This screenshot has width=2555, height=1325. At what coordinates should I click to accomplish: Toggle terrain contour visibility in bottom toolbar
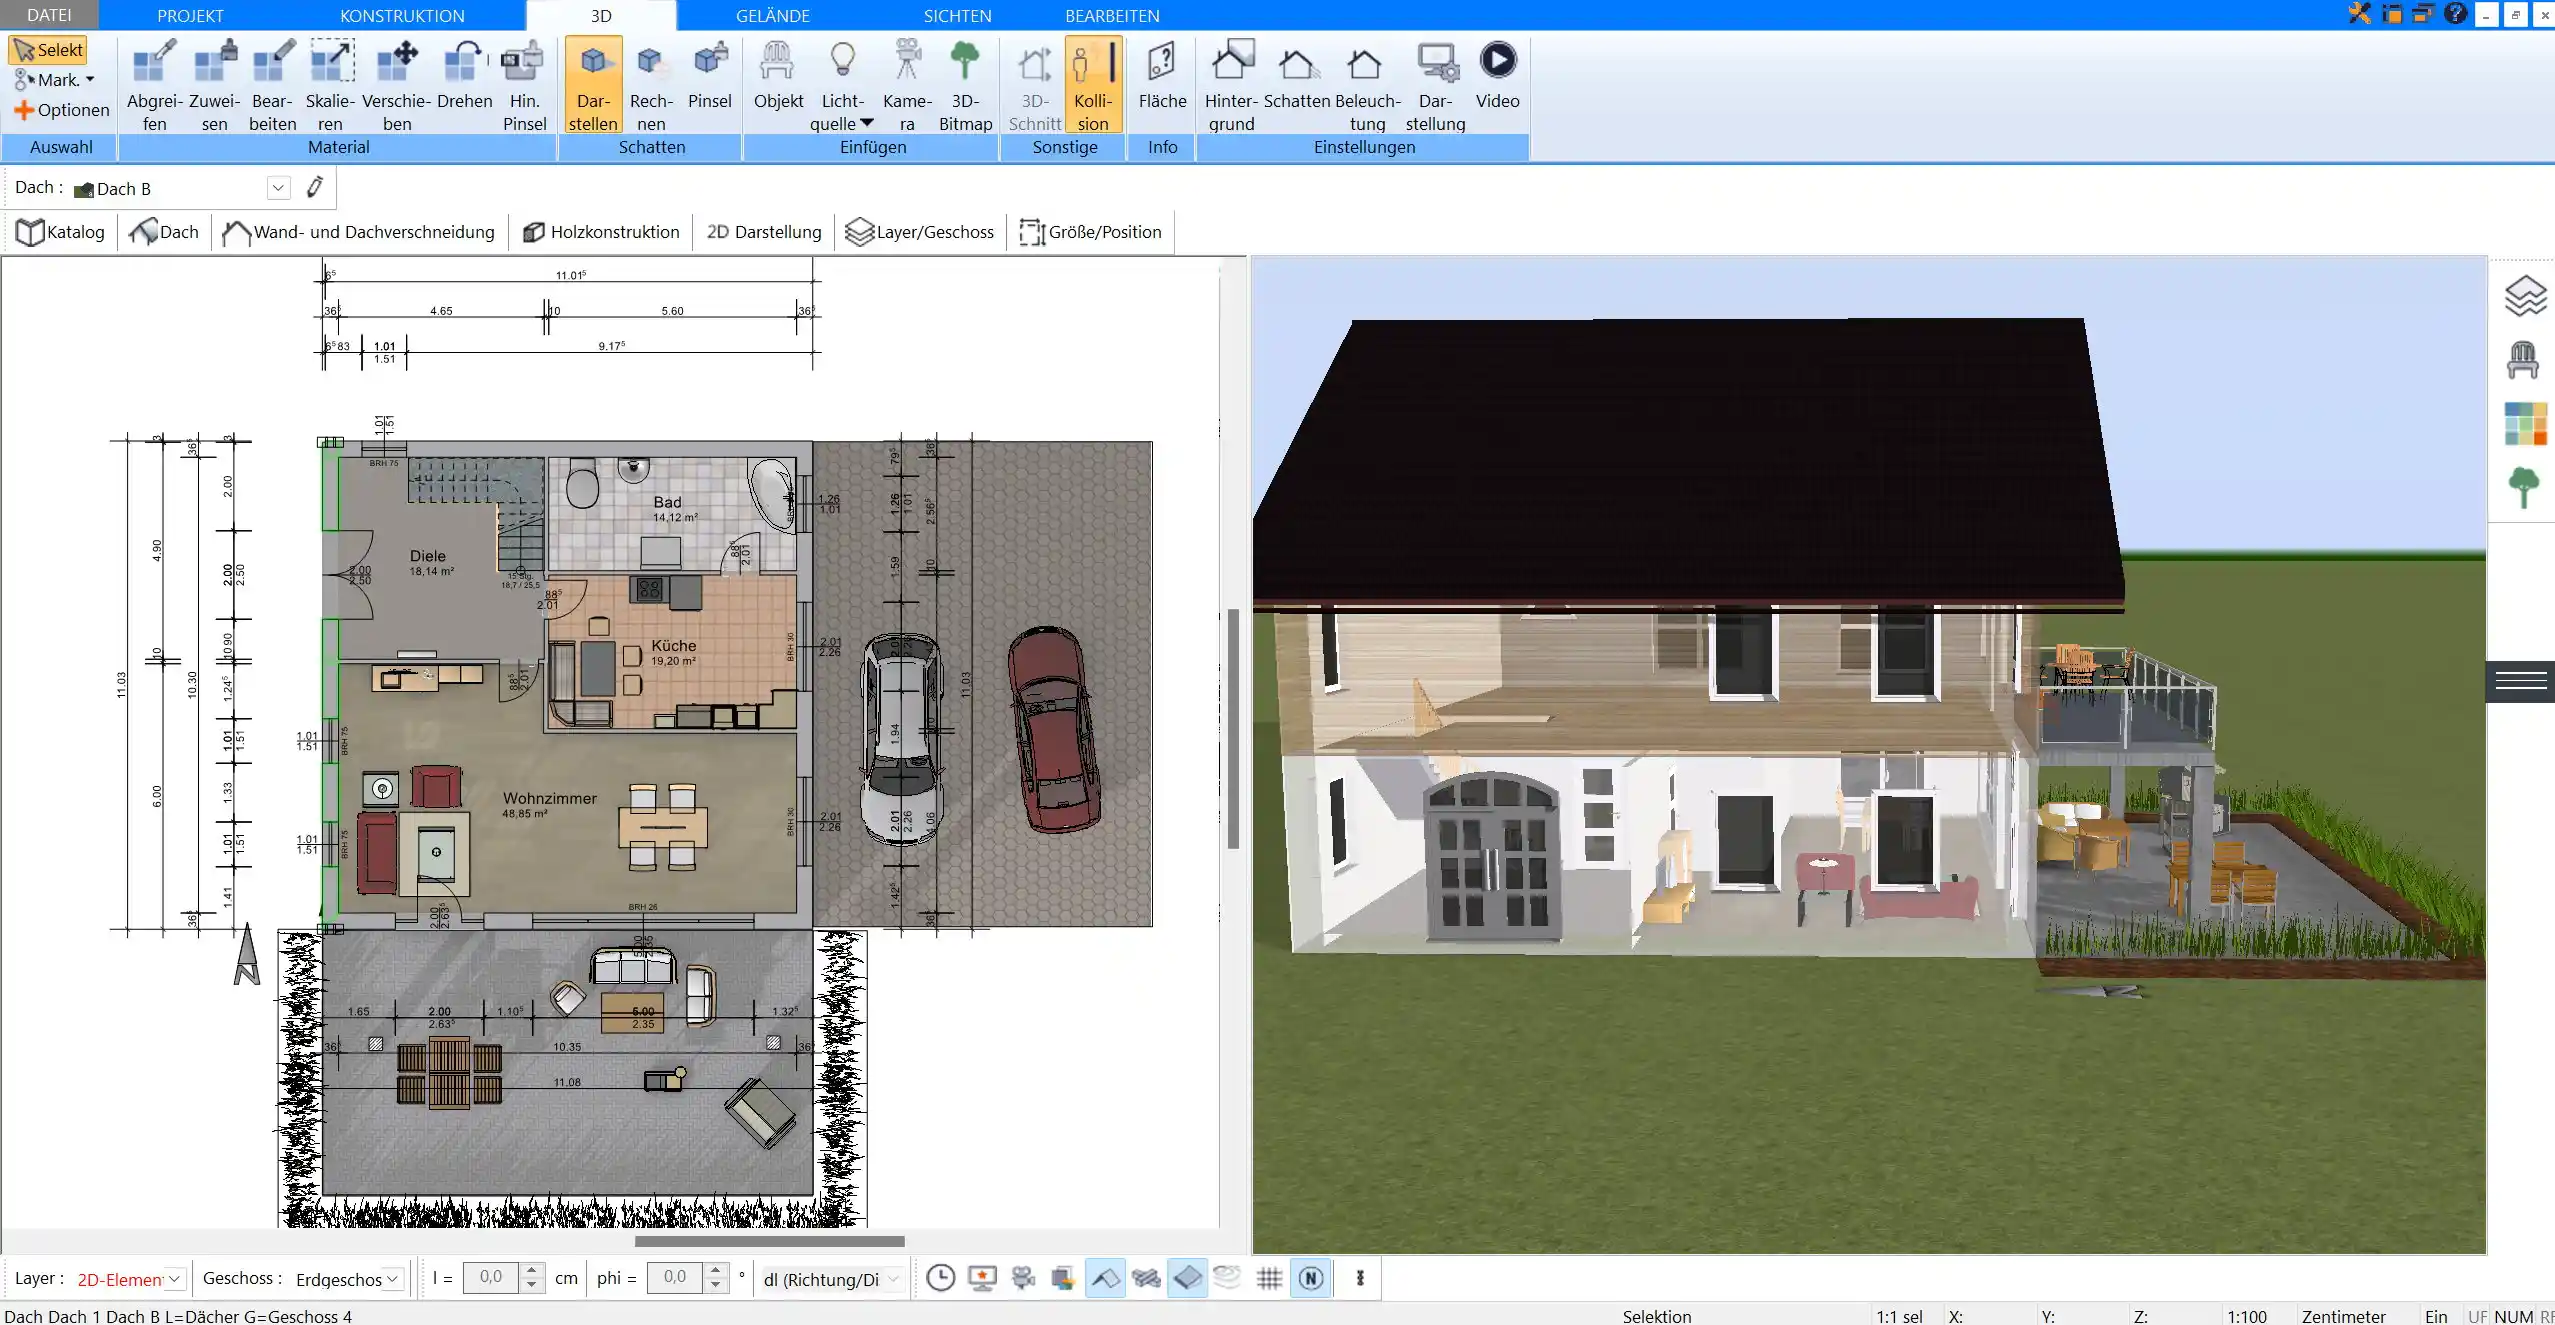(x=1227, y=1277)
